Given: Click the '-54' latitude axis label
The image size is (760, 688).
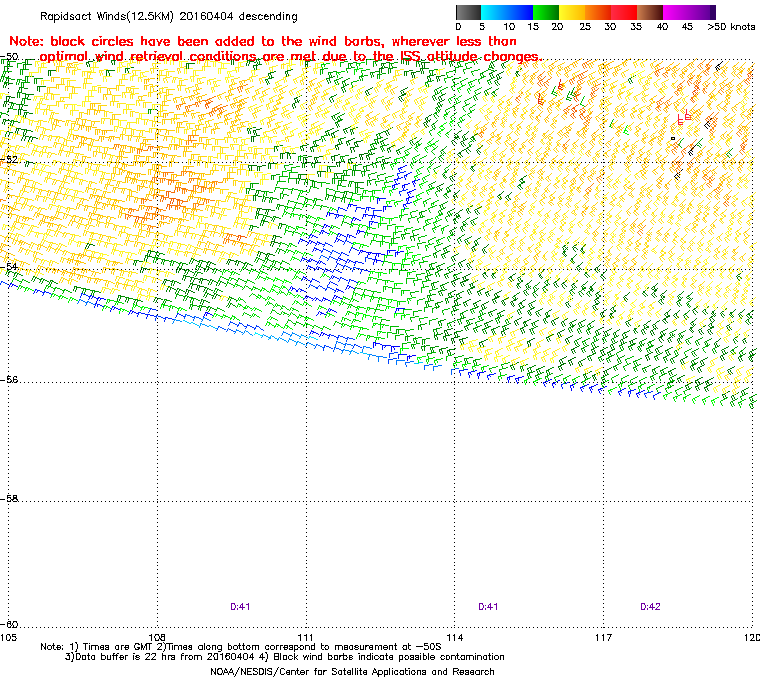Looking at the screenshot, I should click(9, 267).
